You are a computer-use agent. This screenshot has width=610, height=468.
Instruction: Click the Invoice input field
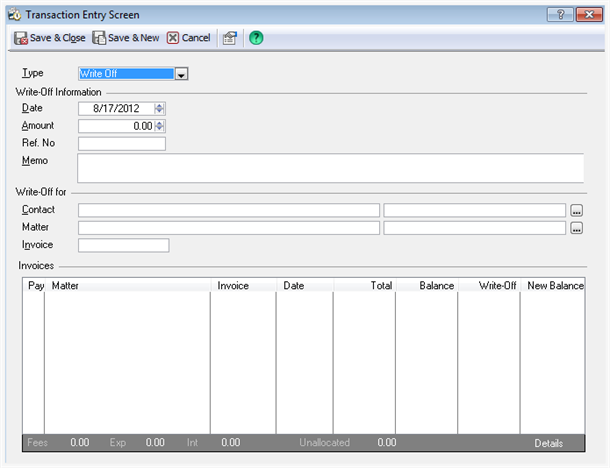[x=123, y=245]
